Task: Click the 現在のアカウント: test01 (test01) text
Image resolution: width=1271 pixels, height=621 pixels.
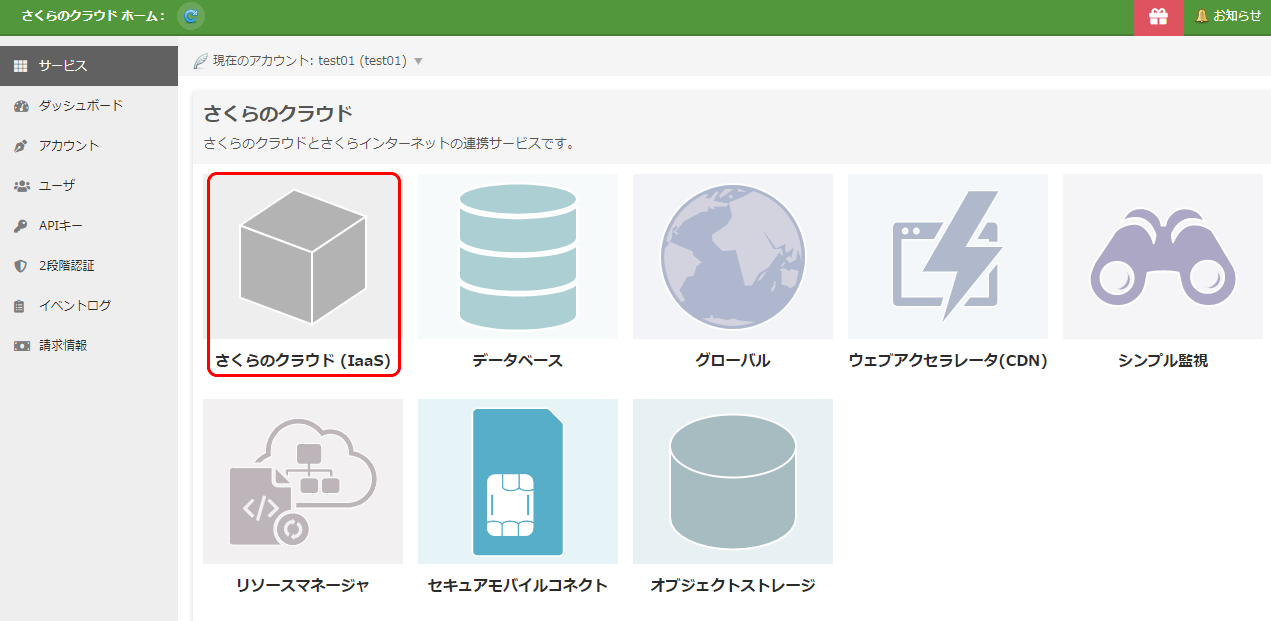Action: coord(310,61)
